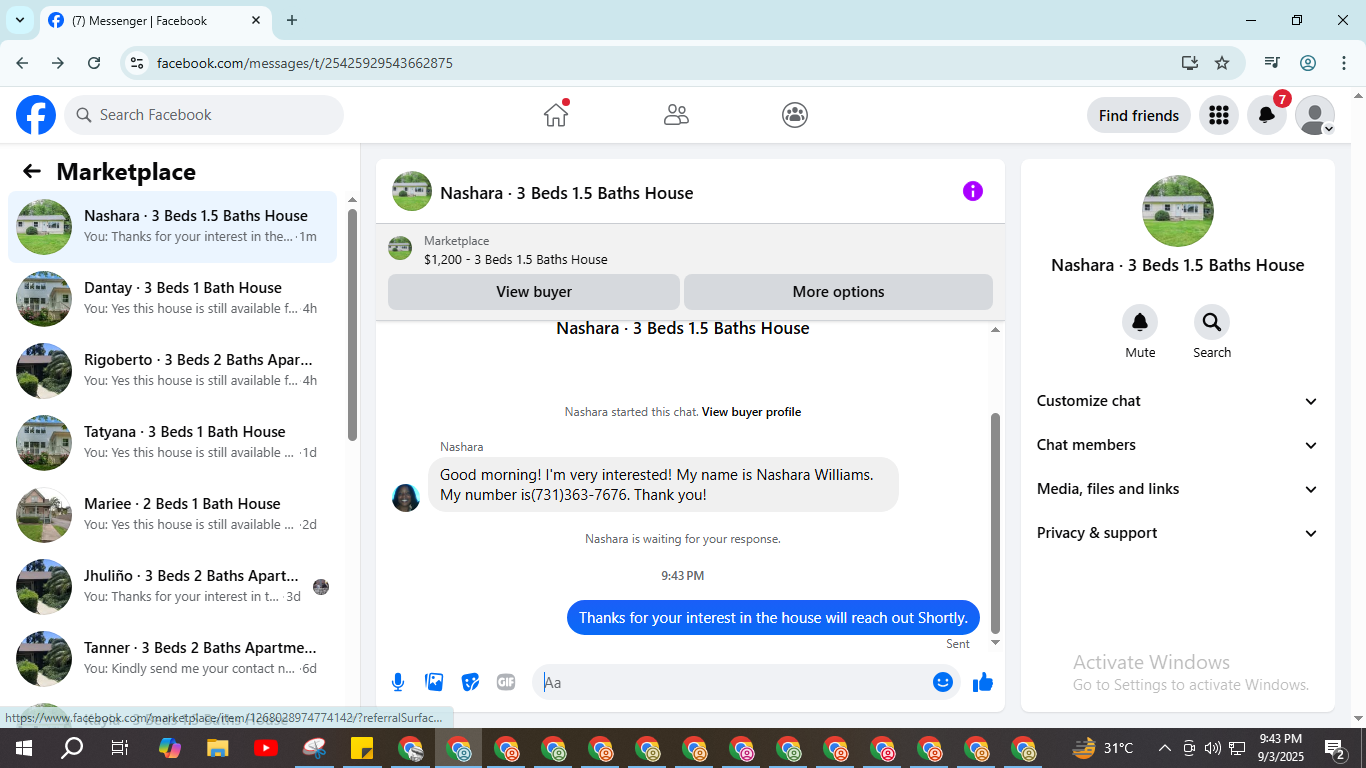This screenshot has width=1366, height=768.
Task: Open the Jhuliño 3 Beds 2 Baths chat
Action: point(172,586)
